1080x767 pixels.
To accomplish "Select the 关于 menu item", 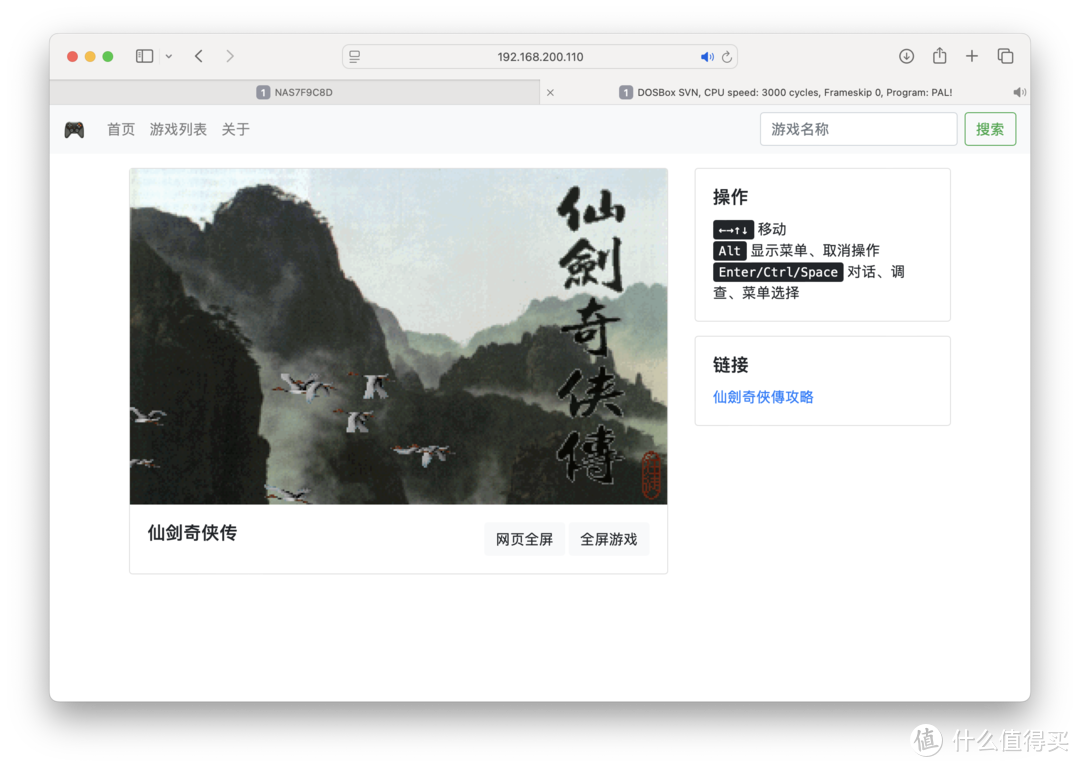I will tap(235, 129).
